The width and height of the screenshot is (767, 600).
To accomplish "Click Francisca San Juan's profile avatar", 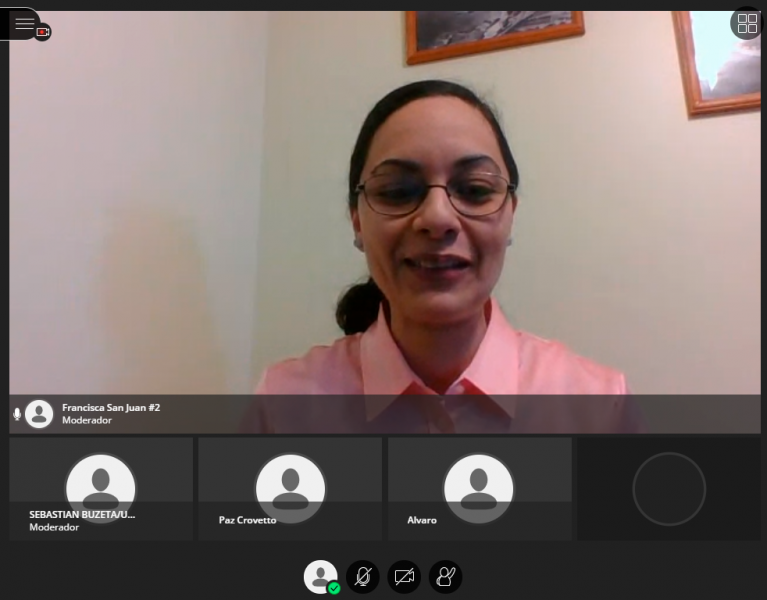I will (39, 414).
